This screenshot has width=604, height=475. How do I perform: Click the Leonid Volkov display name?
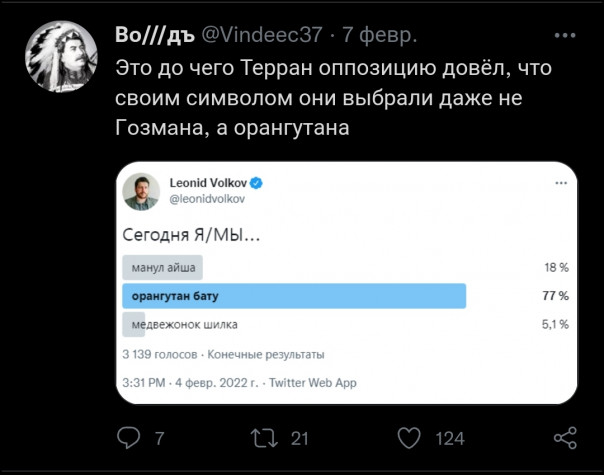coord(207,183)
